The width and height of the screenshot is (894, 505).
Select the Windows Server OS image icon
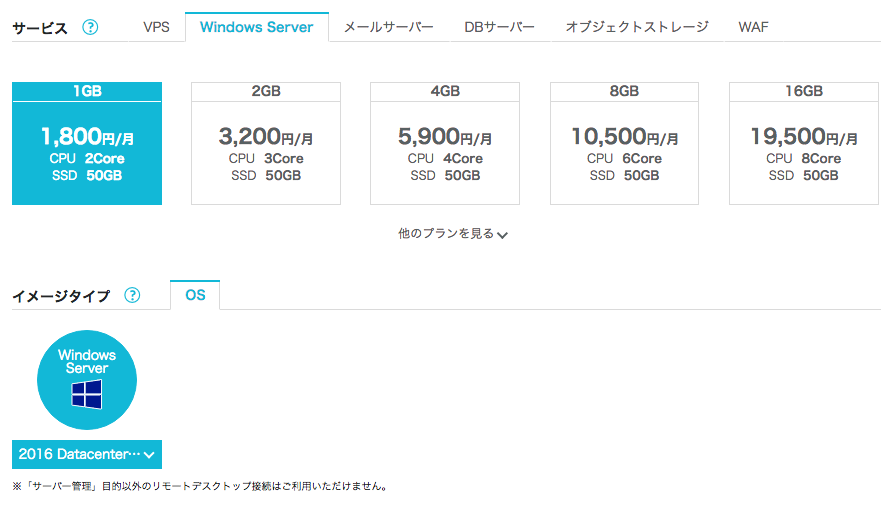[87, 380]
